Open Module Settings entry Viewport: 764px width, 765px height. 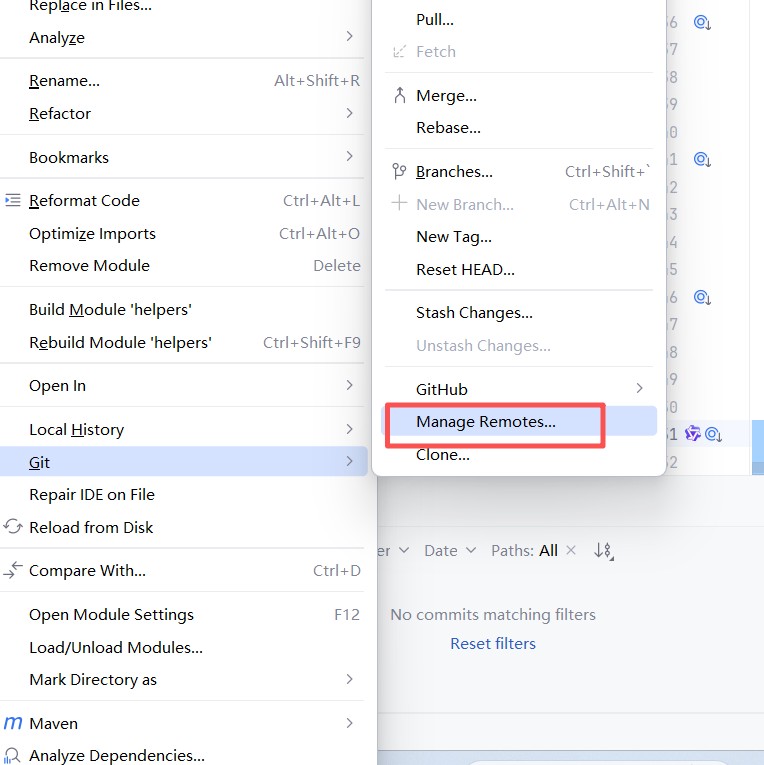[x=183, y=614]
